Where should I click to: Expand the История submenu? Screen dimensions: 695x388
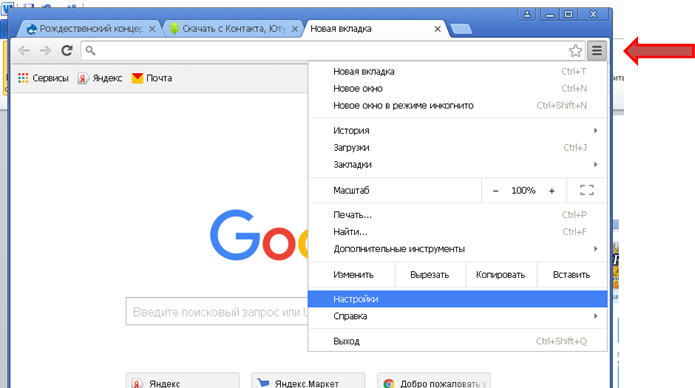(457, 130)
